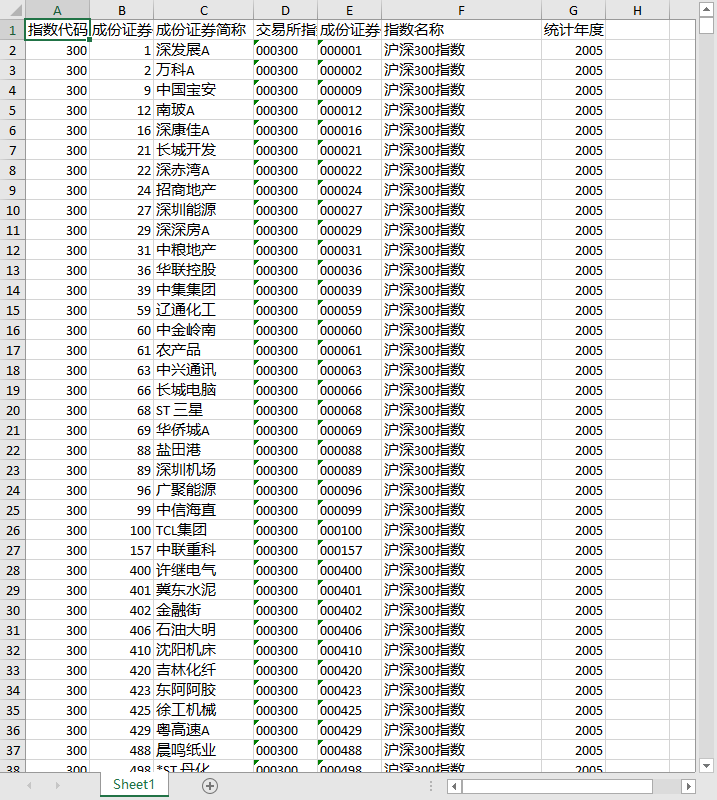Select column B header
Viewport: 717px width, 800px height.
(x=121, y=10)
